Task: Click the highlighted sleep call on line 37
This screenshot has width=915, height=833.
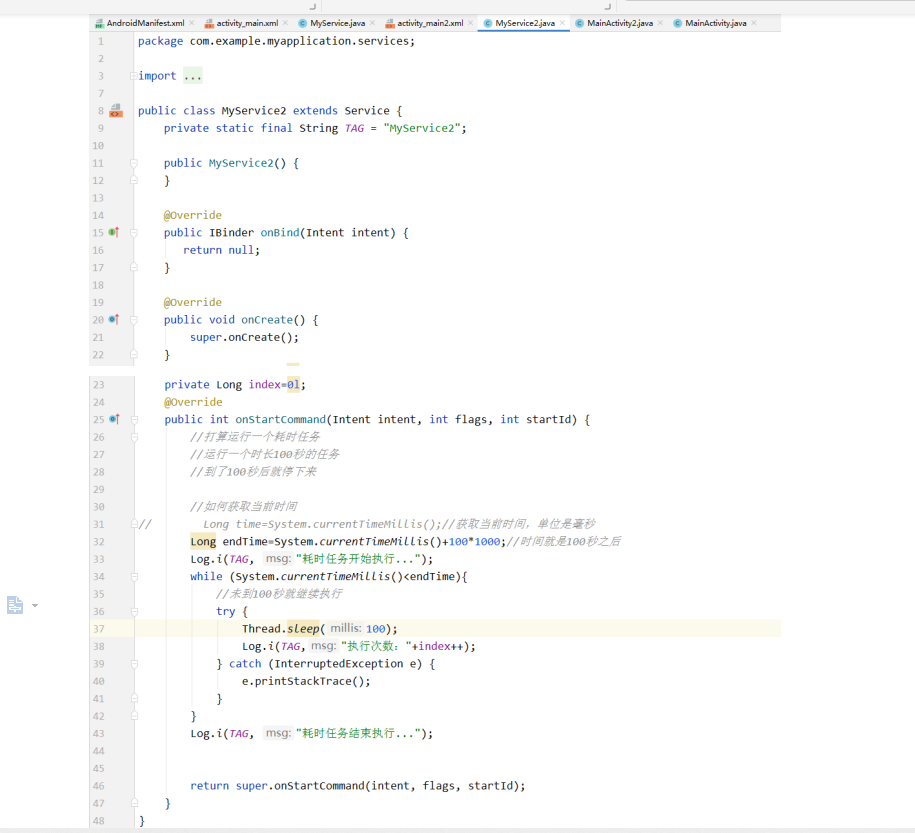Action: (303, 629)
